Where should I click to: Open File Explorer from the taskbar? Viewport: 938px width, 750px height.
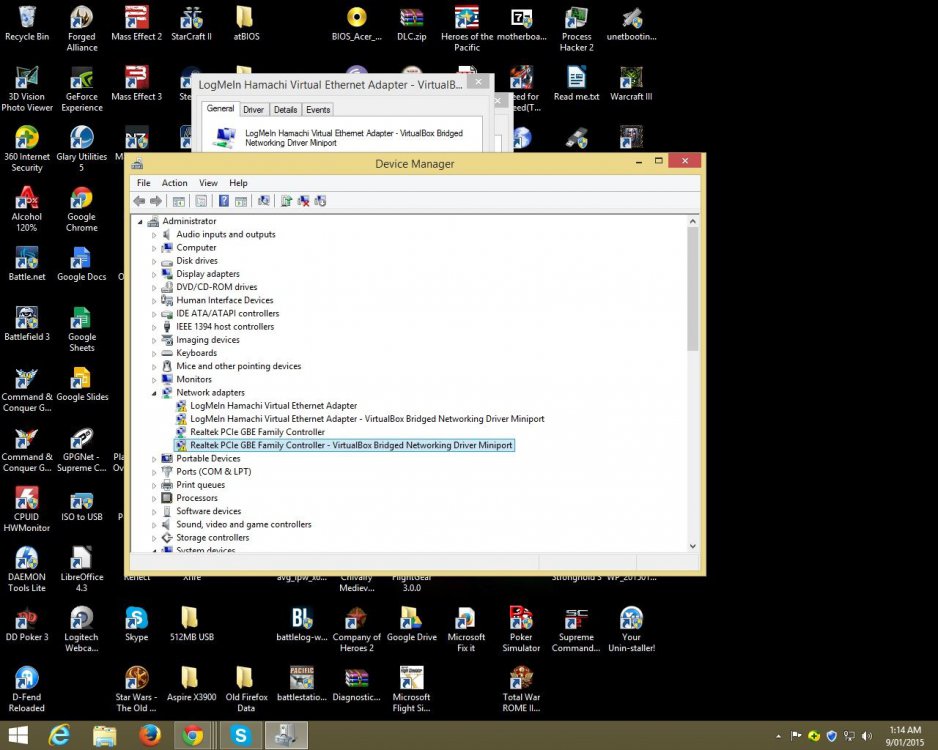104,735
